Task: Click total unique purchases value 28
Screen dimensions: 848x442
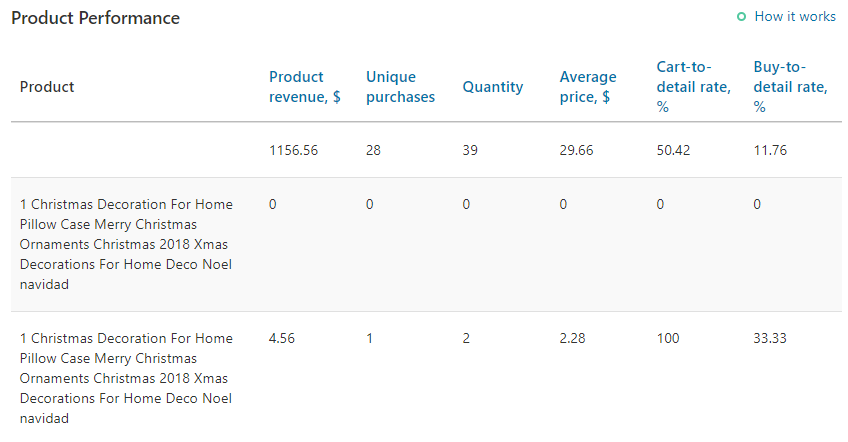Action: 373,150
